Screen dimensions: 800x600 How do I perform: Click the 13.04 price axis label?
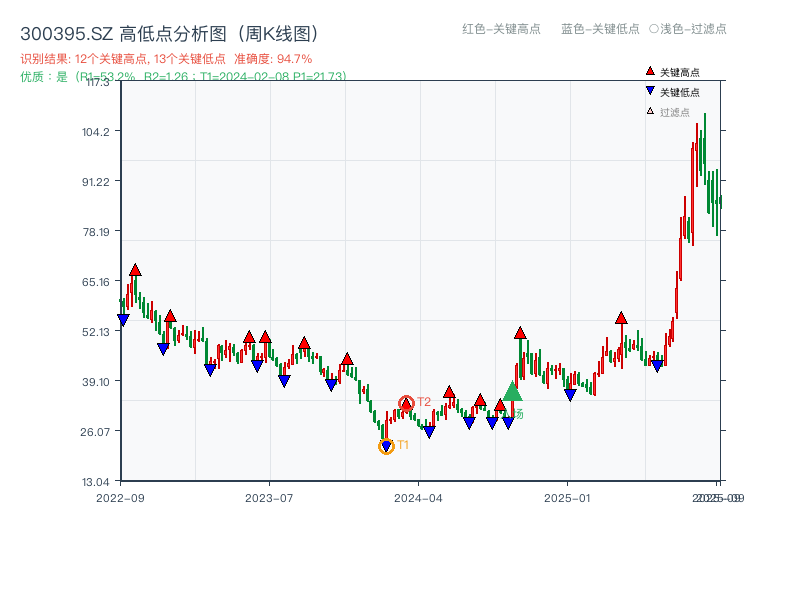pos(96,482)
